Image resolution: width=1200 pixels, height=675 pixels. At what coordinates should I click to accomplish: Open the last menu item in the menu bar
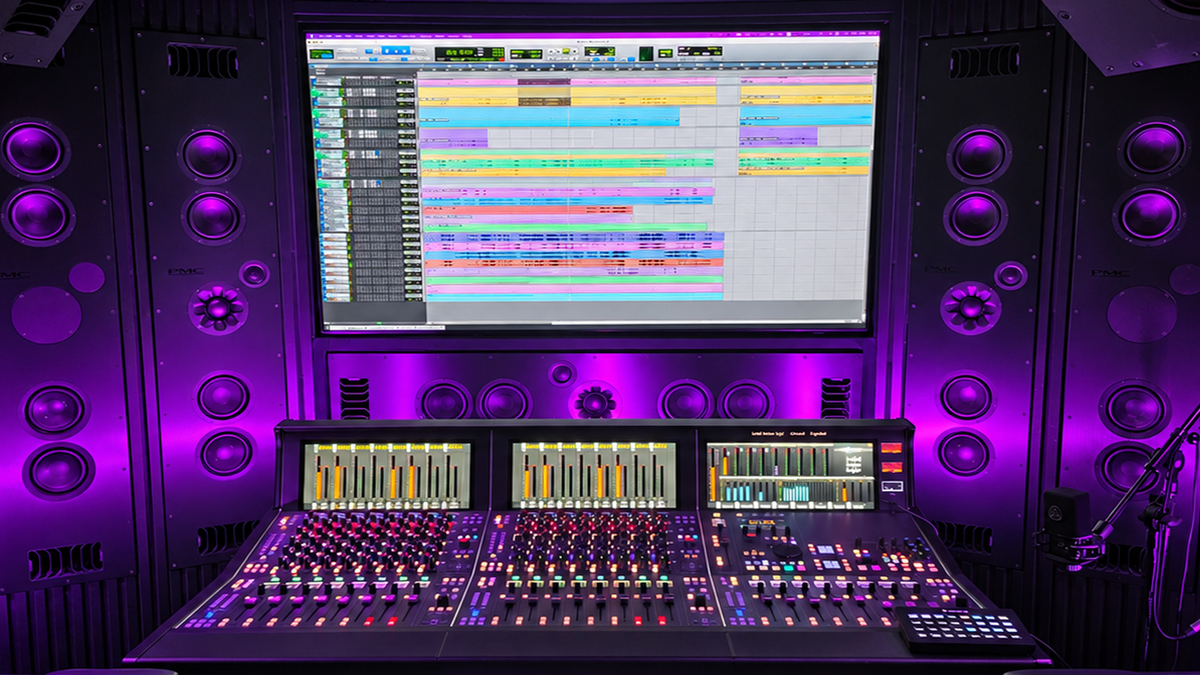[468, 37]
